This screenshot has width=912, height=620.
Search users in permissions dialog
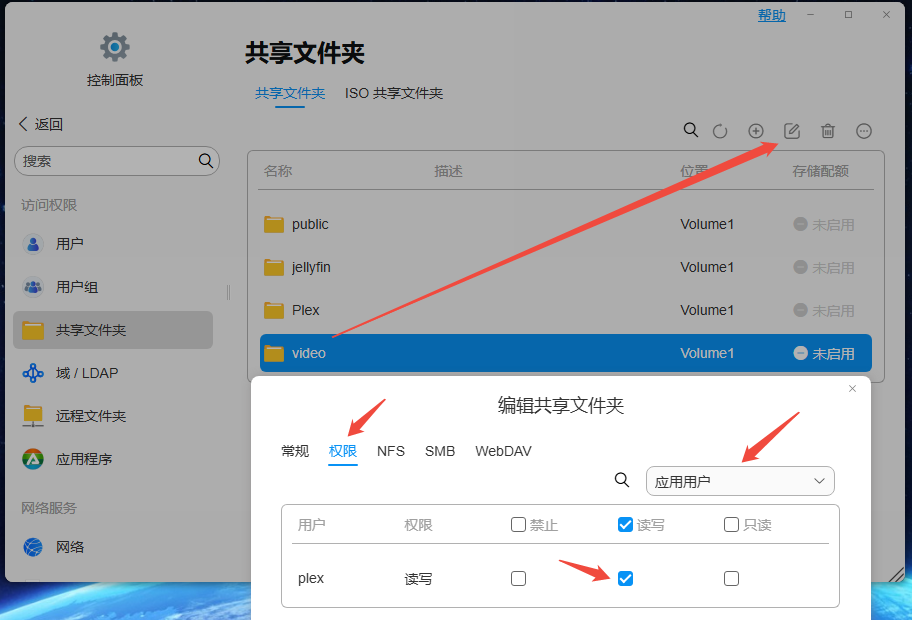622,480
